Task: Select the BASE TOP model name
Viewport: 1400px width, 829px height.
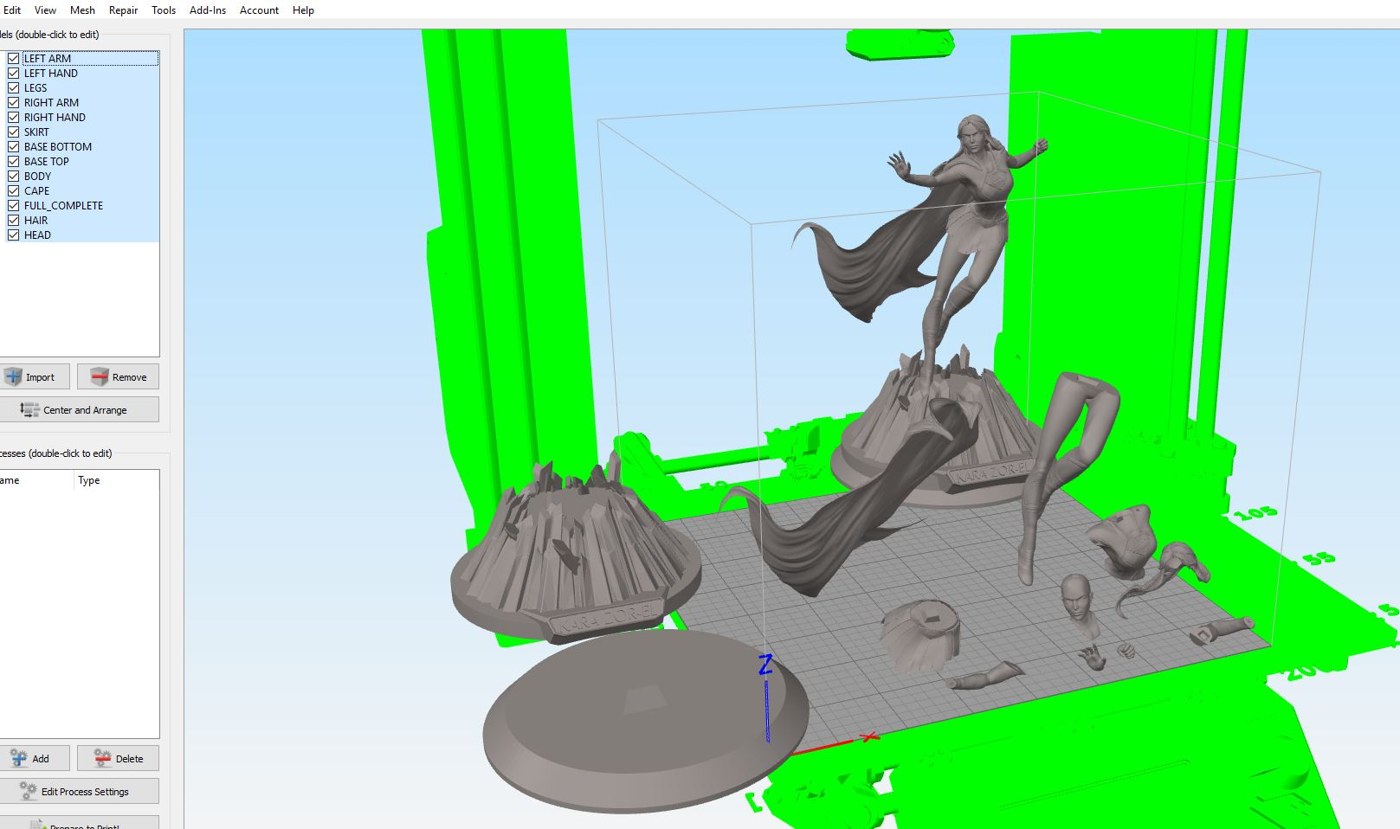Action: tap(47, 161)
